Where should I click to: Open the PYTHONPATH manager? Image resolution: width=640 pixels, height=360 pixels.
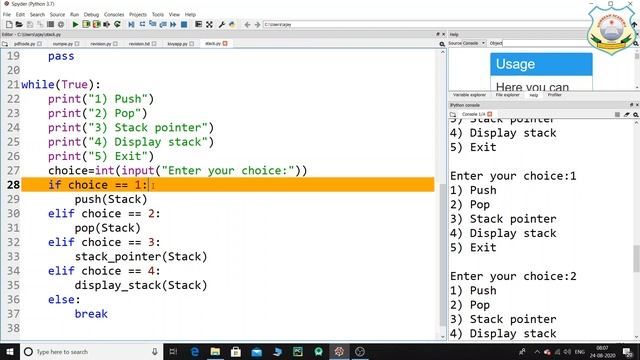click(232, 24)
